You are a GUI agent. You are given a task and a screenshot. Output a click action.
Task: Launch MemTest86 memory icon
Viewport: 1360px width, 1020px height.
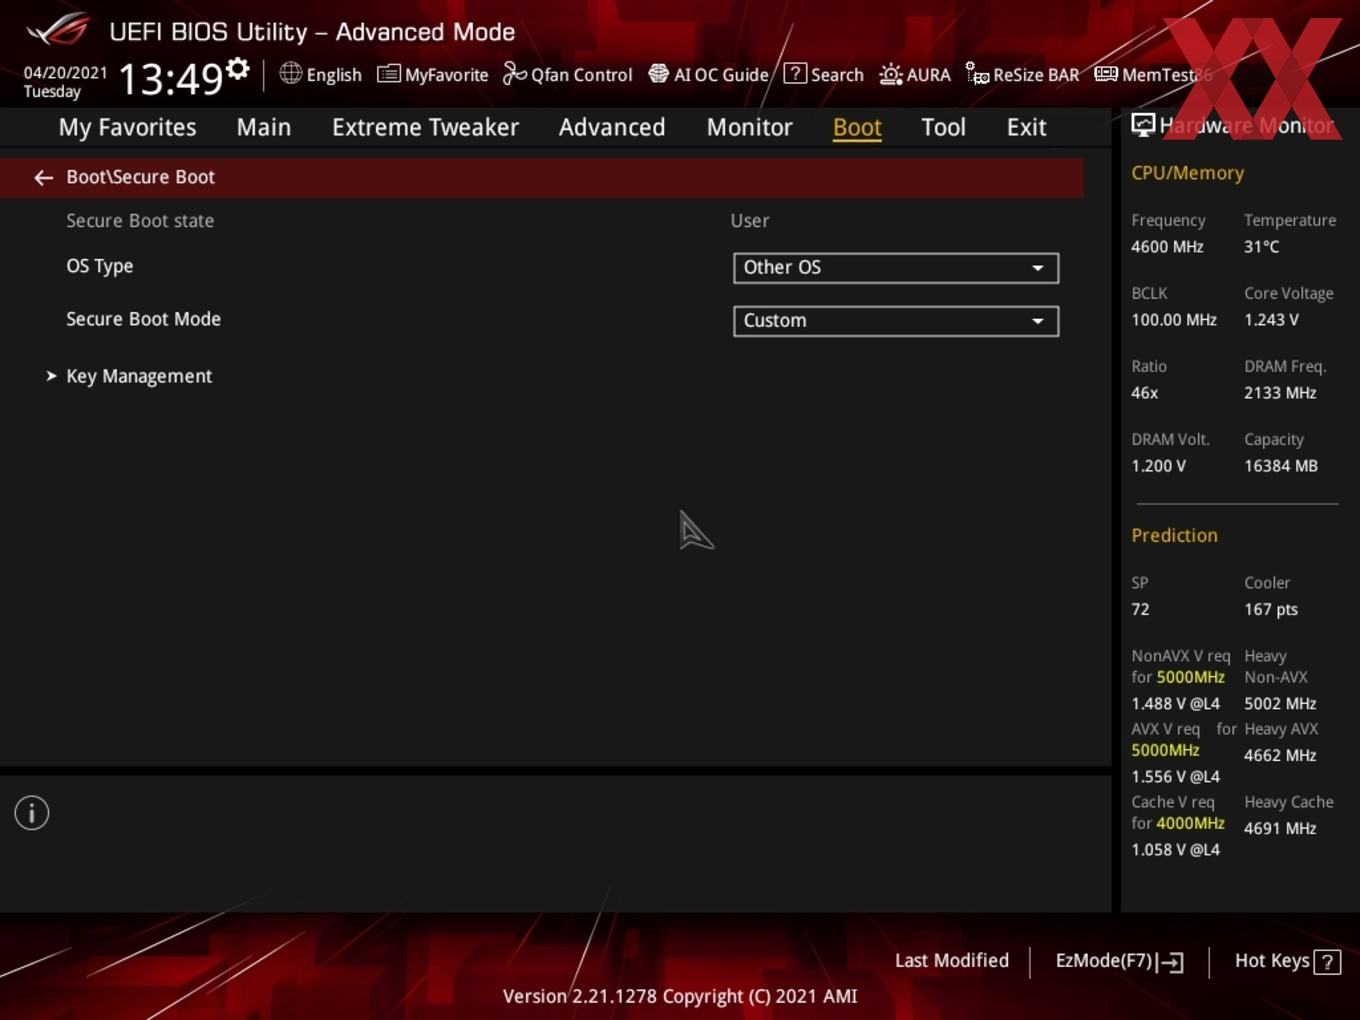[x=1105, y=74]
